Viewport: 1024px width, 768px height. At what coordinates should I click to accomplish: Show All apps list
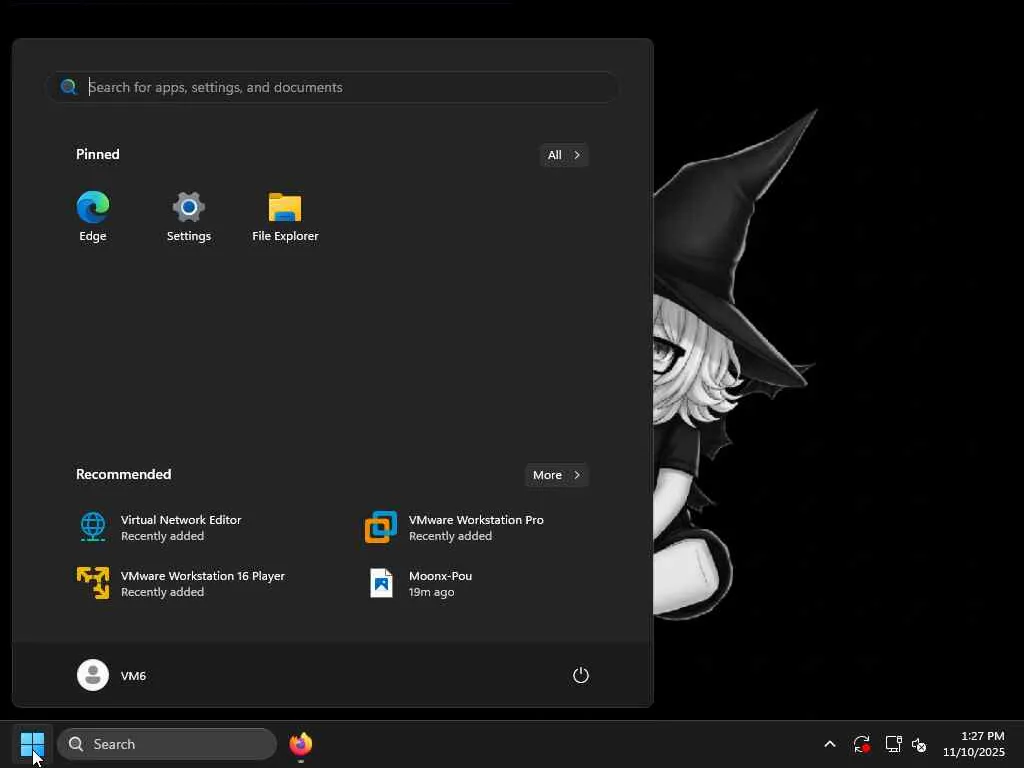(564, 155)
